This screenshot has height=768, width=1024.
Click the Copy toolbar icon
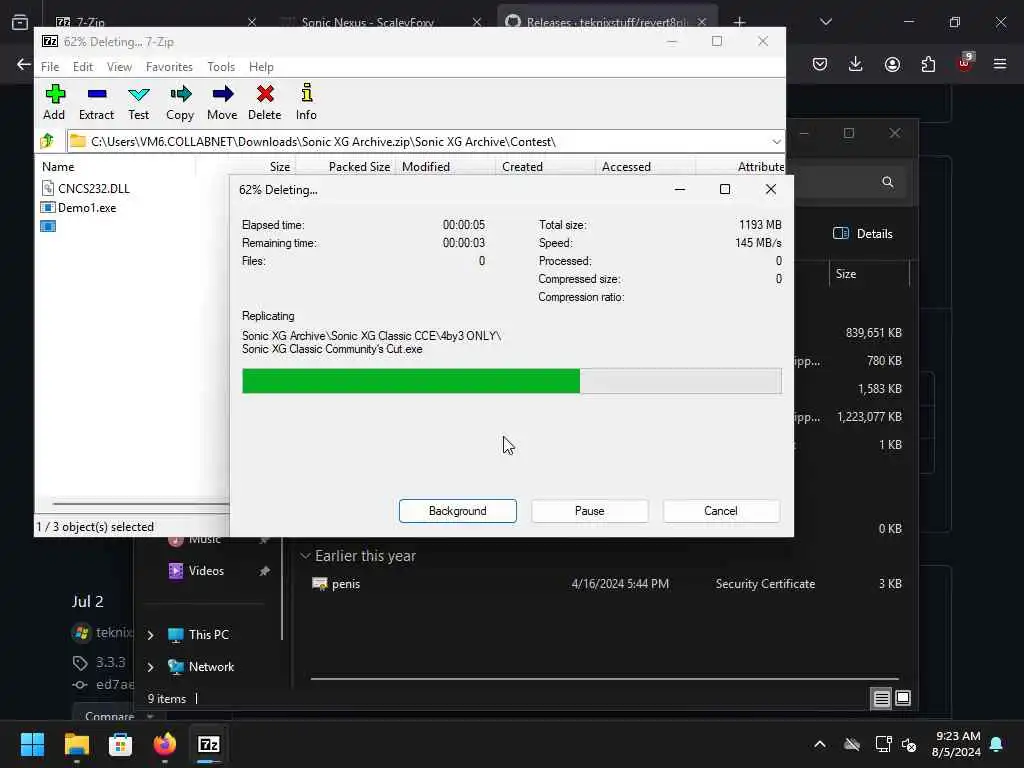pos(180,102)
